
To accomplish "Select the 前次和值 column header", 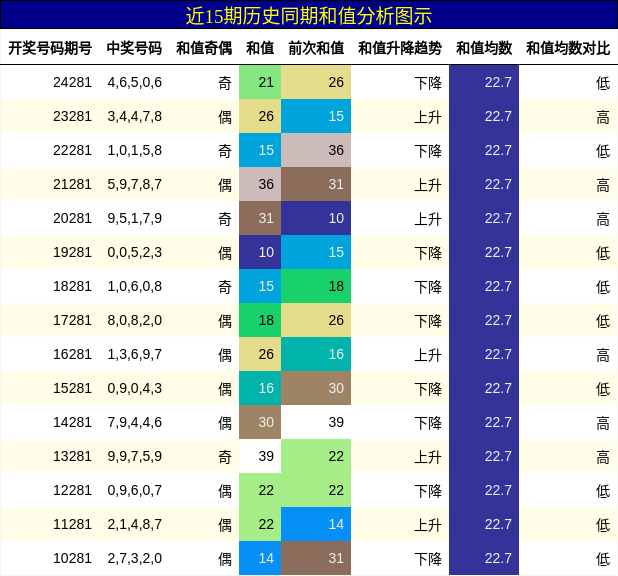I will pyautogui.click(x=316, y=47).
